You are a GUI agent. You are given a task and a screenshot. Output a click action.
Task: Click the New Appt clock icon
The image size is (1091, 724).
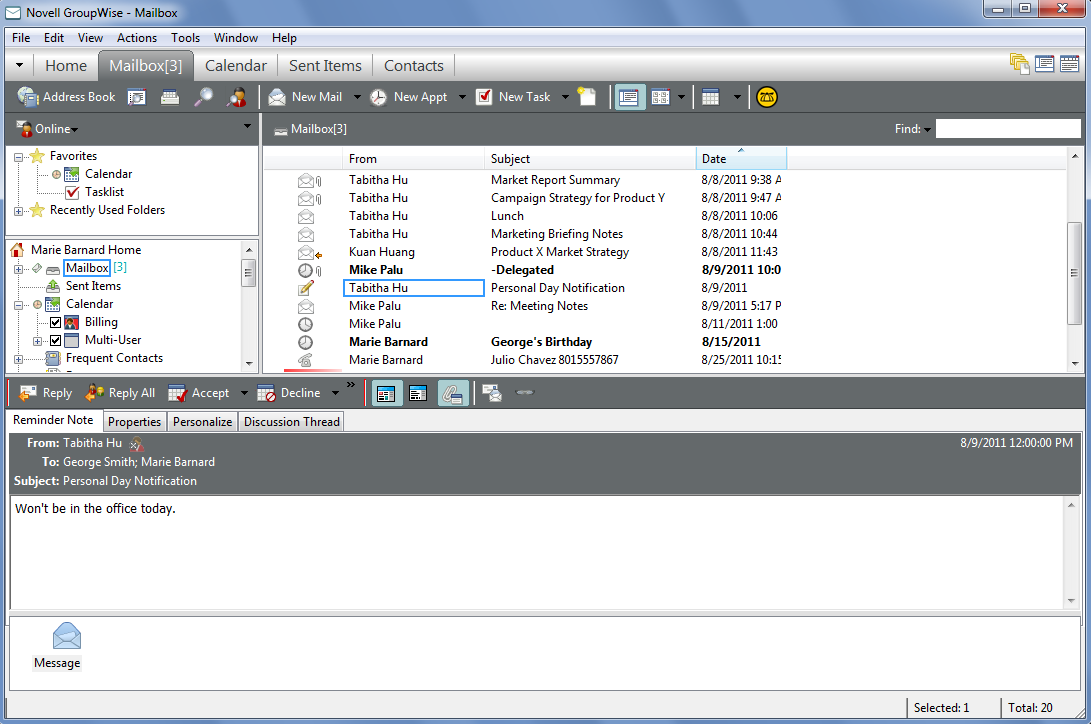coord(378,97)
